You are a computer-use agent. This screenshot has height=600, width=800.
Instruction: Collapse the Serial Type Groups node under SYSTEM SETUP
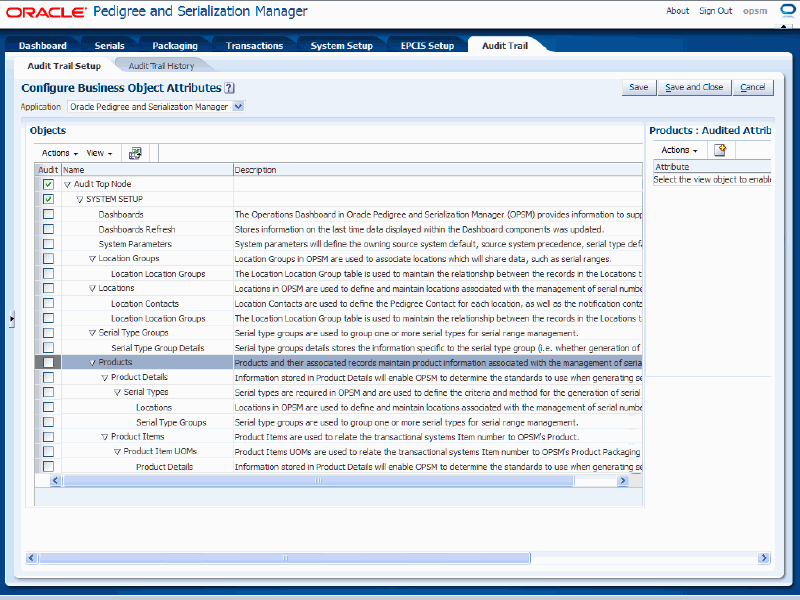(x=92, y=333)
